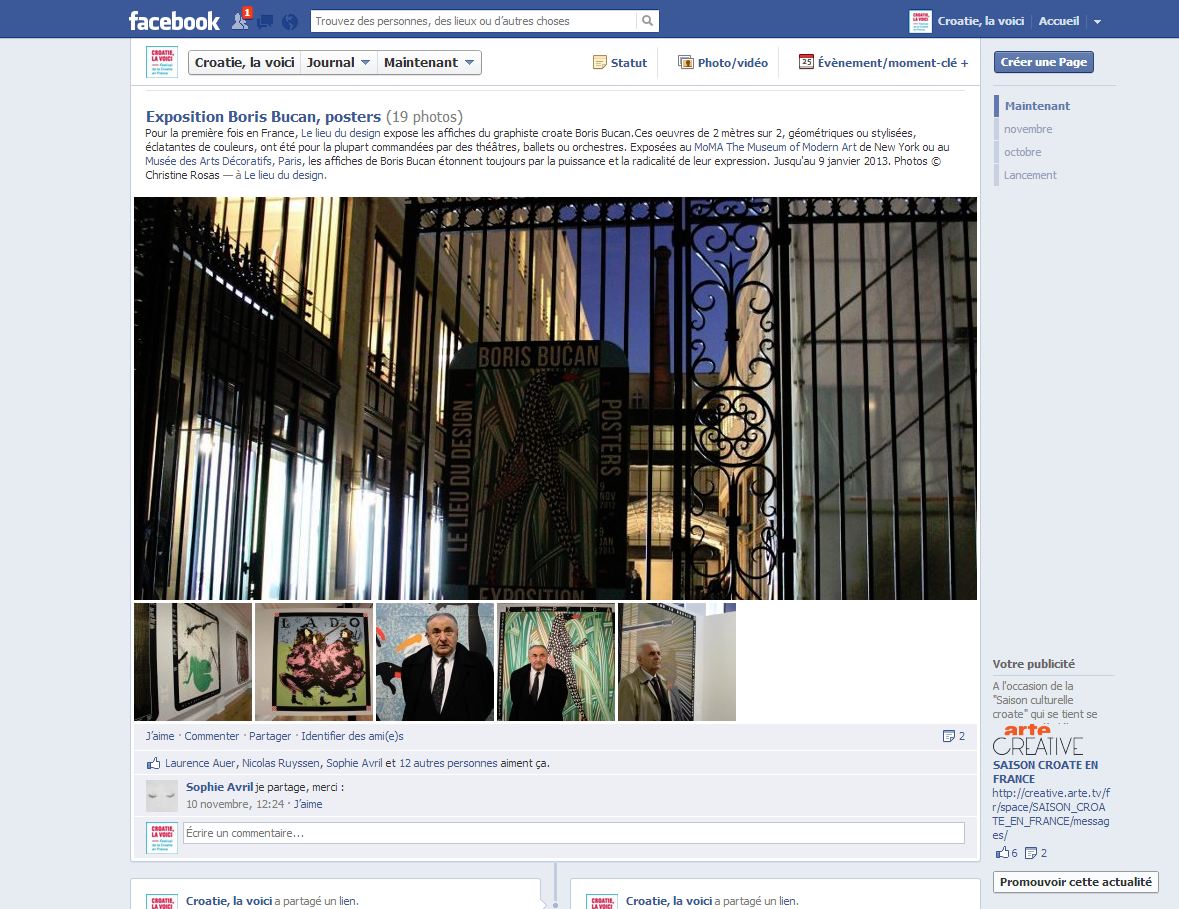Expand the Journal dropdown
This screenshot has height=909, width=1179.
point(339,62)
